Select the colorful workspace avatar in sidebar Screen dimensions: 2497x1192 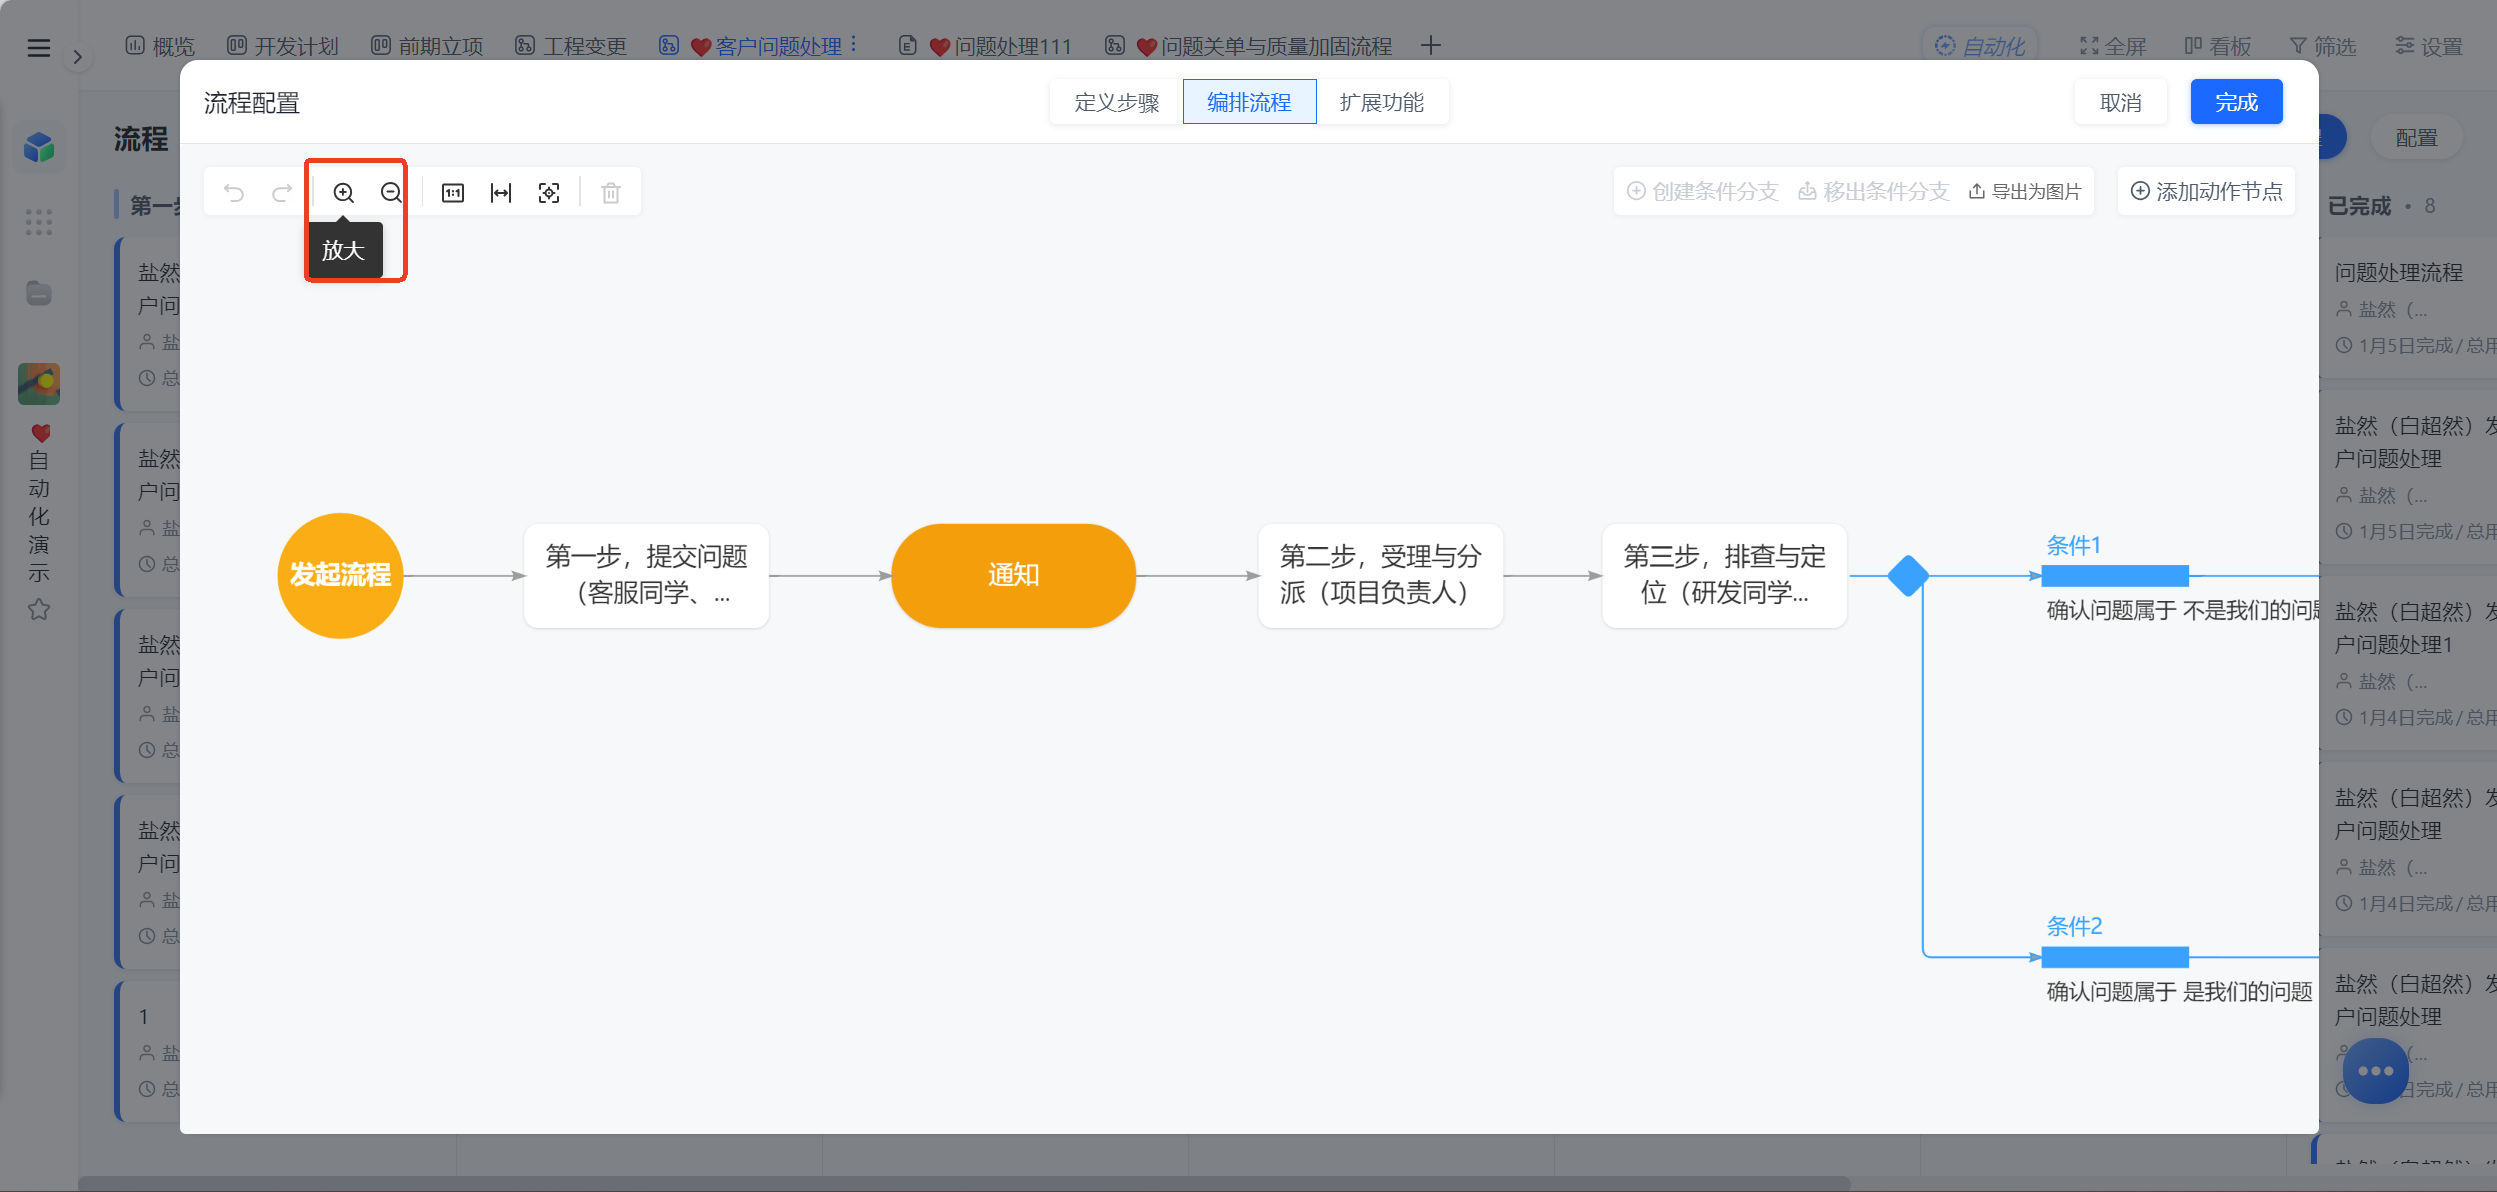click(x=39, y=384)
